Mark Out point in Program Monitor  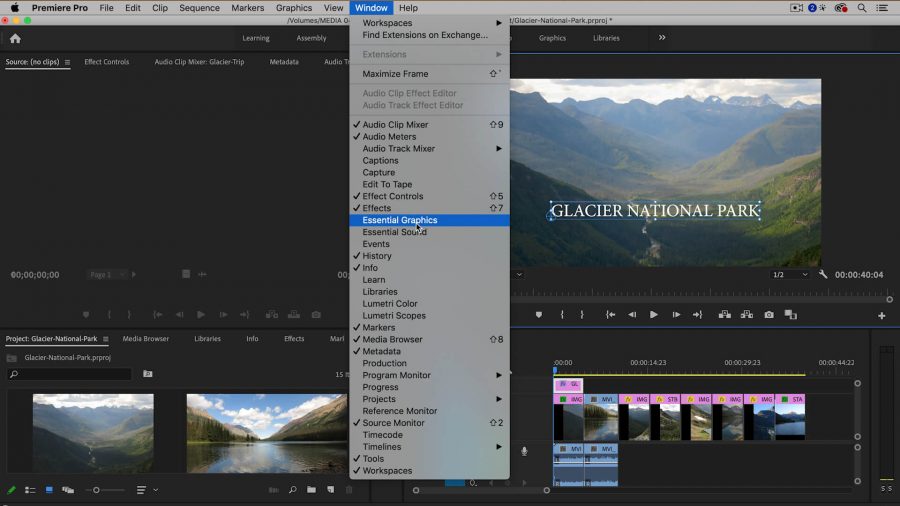pyautogui.click(x=582, y=315)
